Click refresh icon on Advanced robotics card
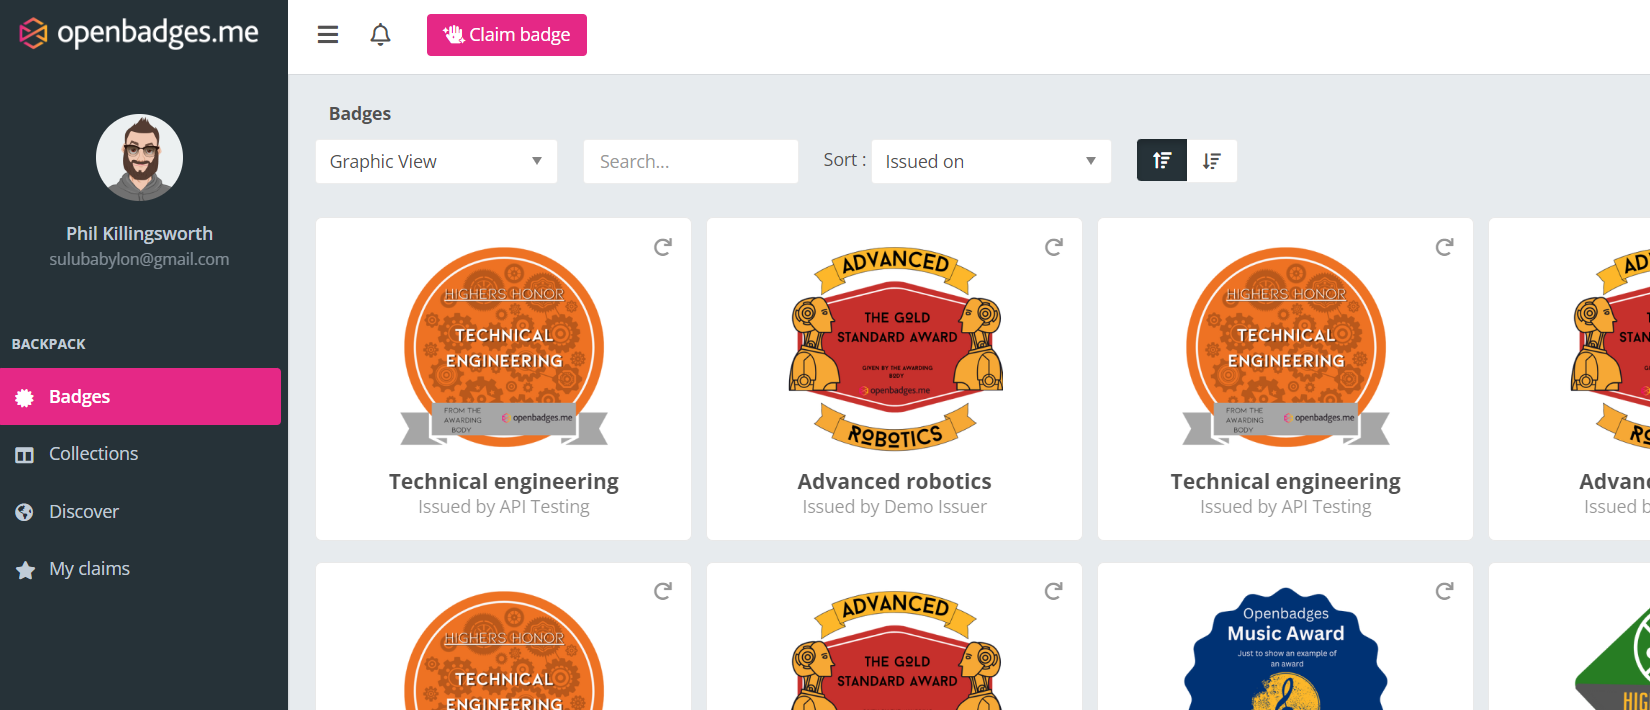The image size is (1650, 710). tap(1053, 247)
